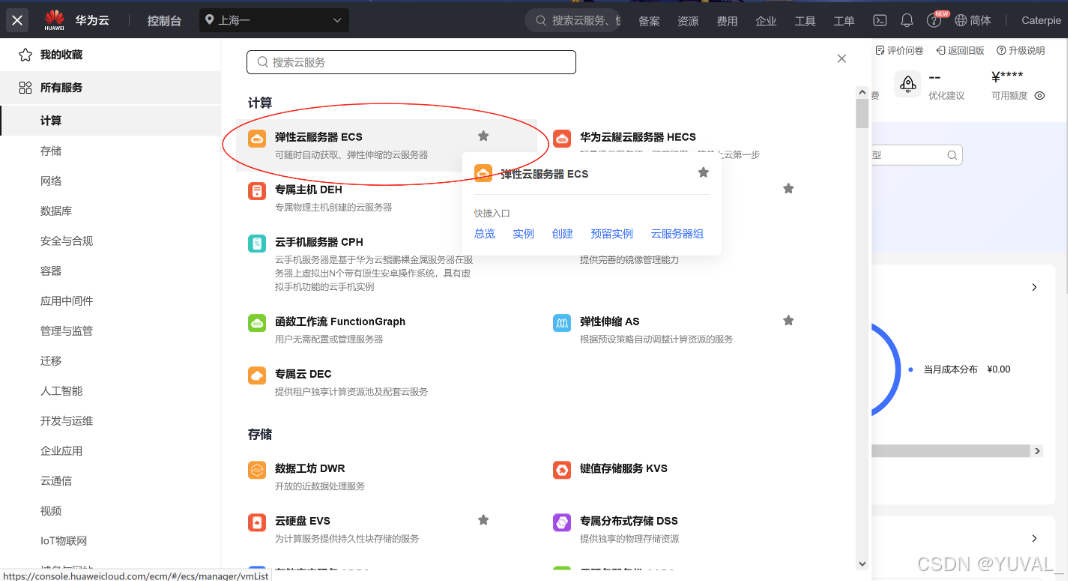This screenshot has height=581, width=1068.
Task: Click the 专属云 DEC icon
Action: point(257,375)
